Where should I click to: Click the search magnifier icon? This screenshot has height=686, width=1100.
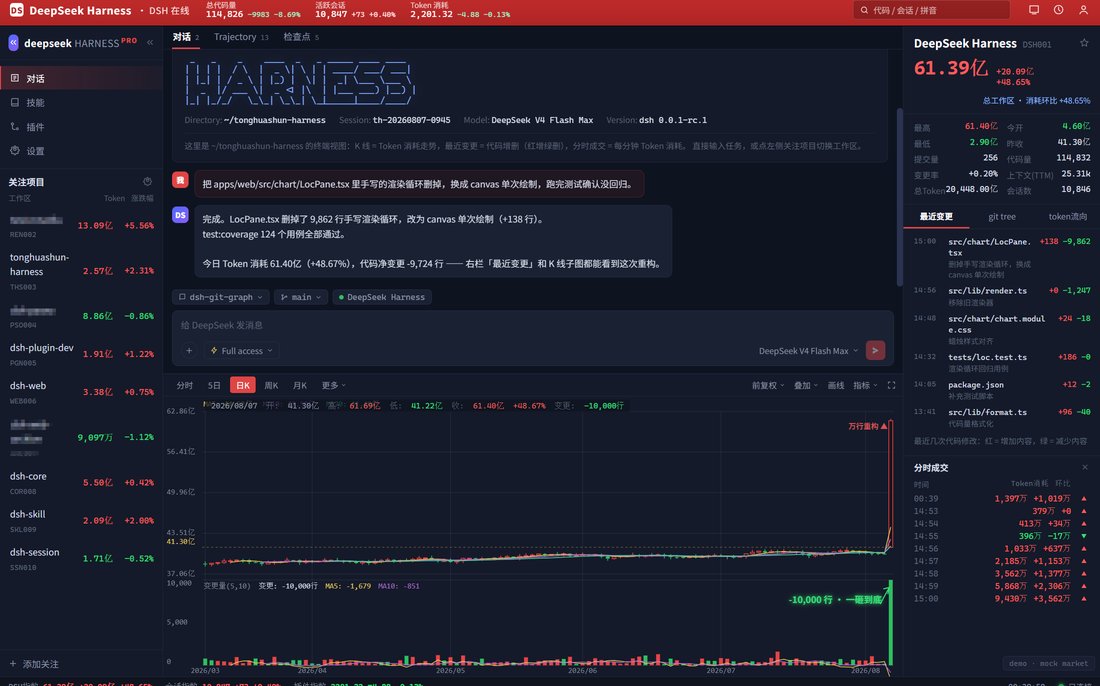pyautogui.click(x=864, y=11)
